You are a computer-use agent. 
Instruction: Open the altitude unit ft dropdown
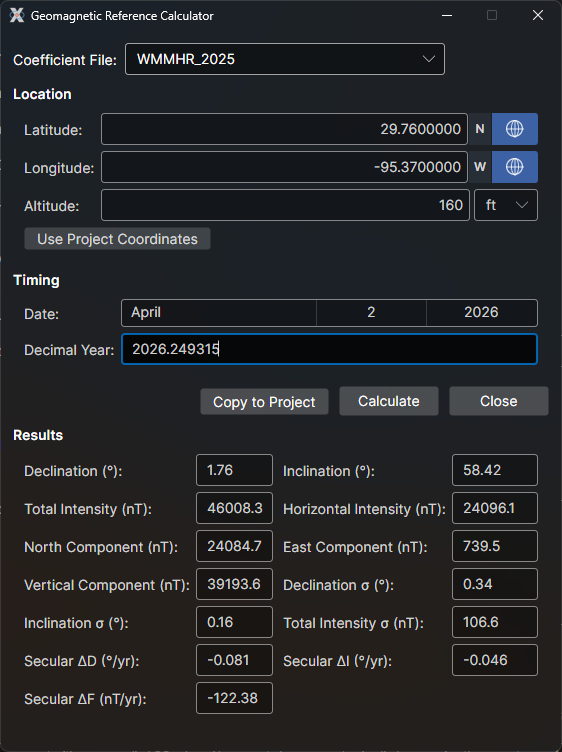[x=506, y=205]
